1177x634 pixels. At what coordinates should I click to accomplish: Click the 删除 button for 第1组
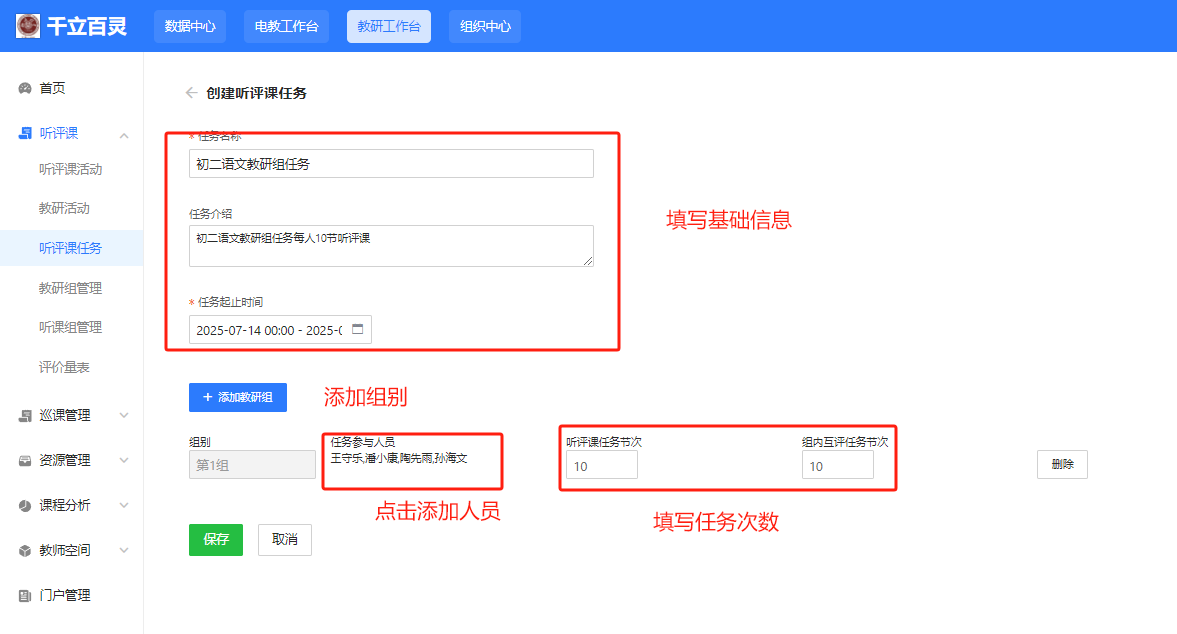tap(1062, 464)
